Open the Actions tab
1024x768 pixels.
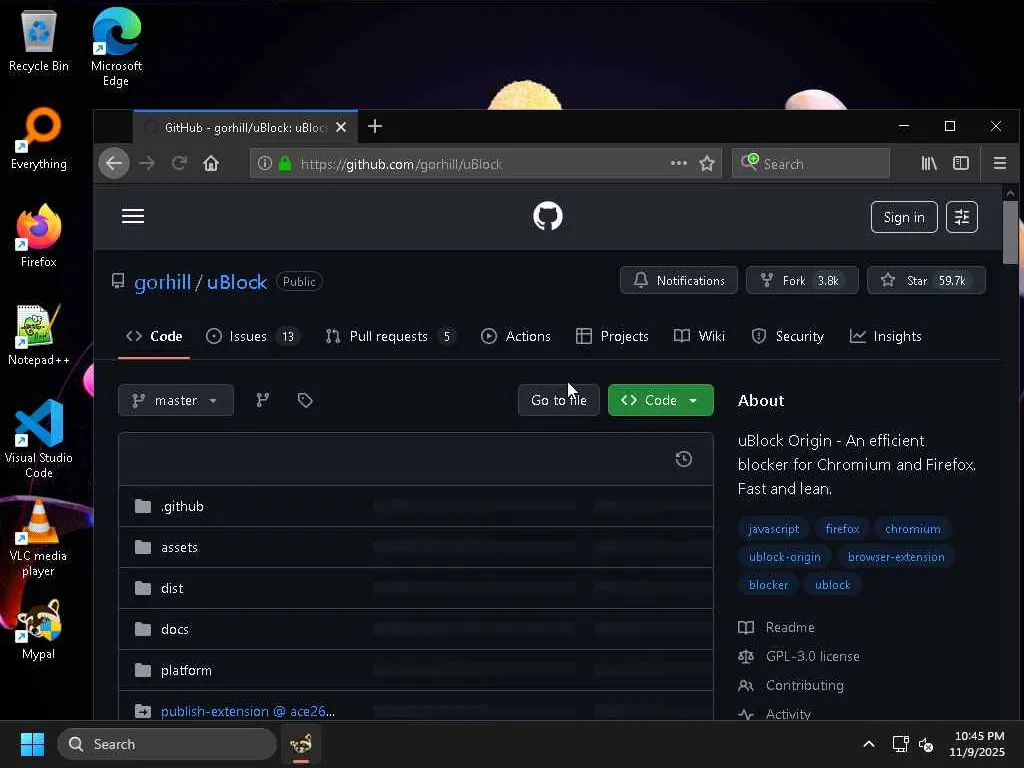(x=516, y=336)
